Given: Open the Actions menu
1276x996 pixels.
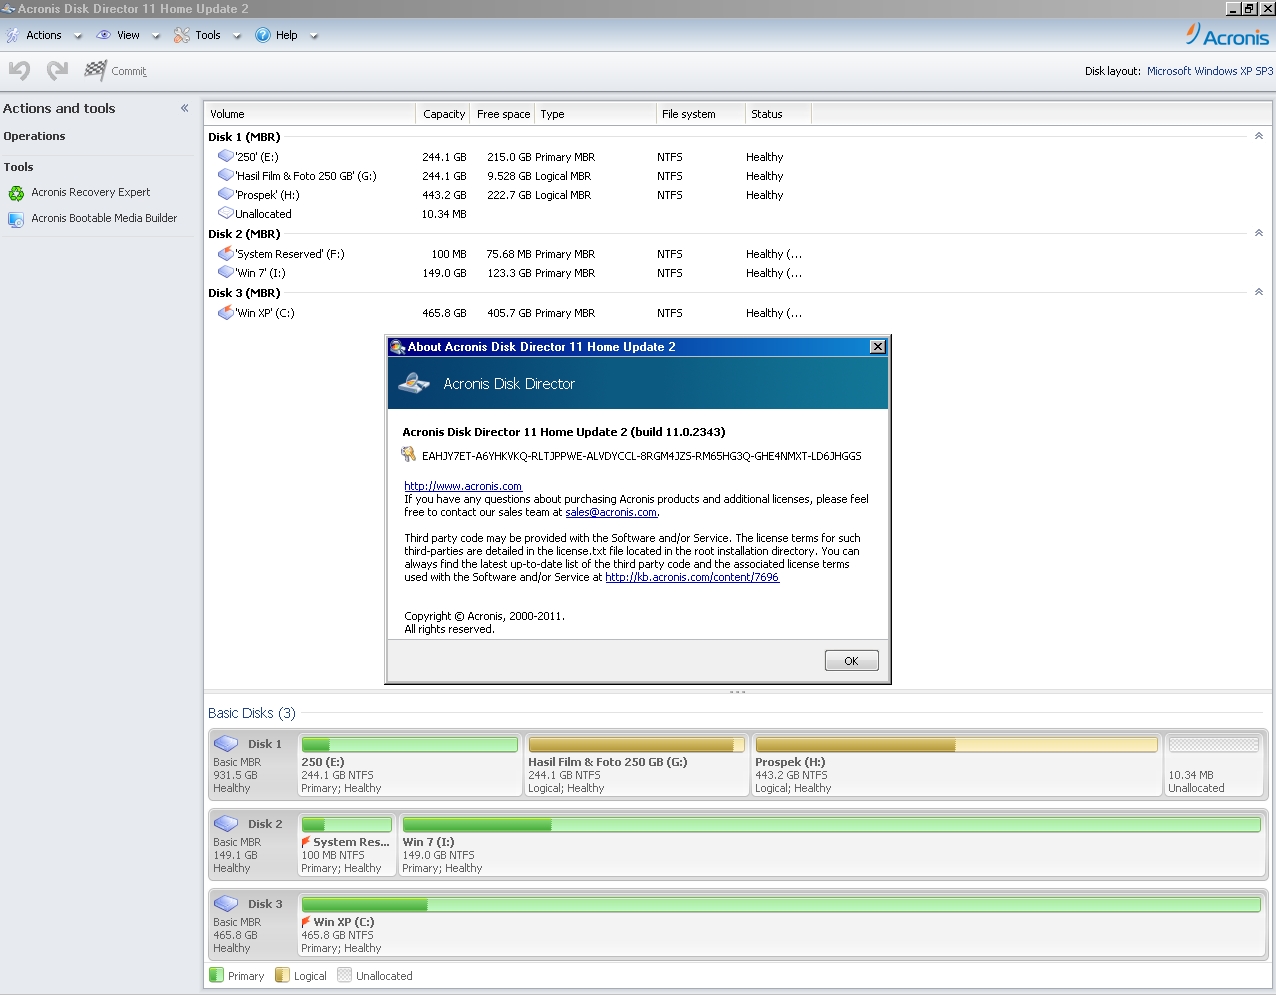Looking at the screenshot, I should [44, 35].
